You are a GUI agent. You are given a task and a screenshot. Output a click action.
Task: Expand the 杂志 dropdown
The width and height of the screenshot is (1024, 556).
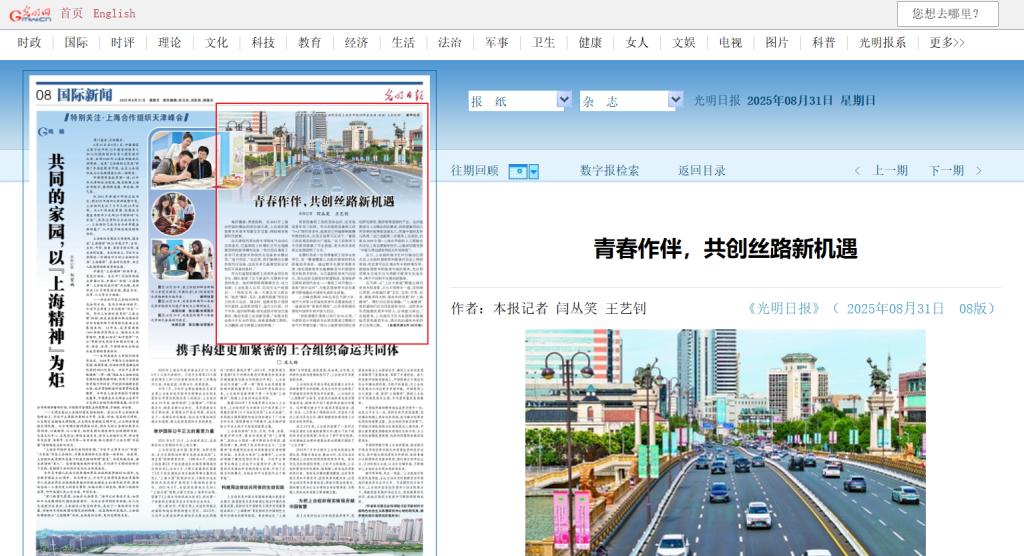click(675, 101)
